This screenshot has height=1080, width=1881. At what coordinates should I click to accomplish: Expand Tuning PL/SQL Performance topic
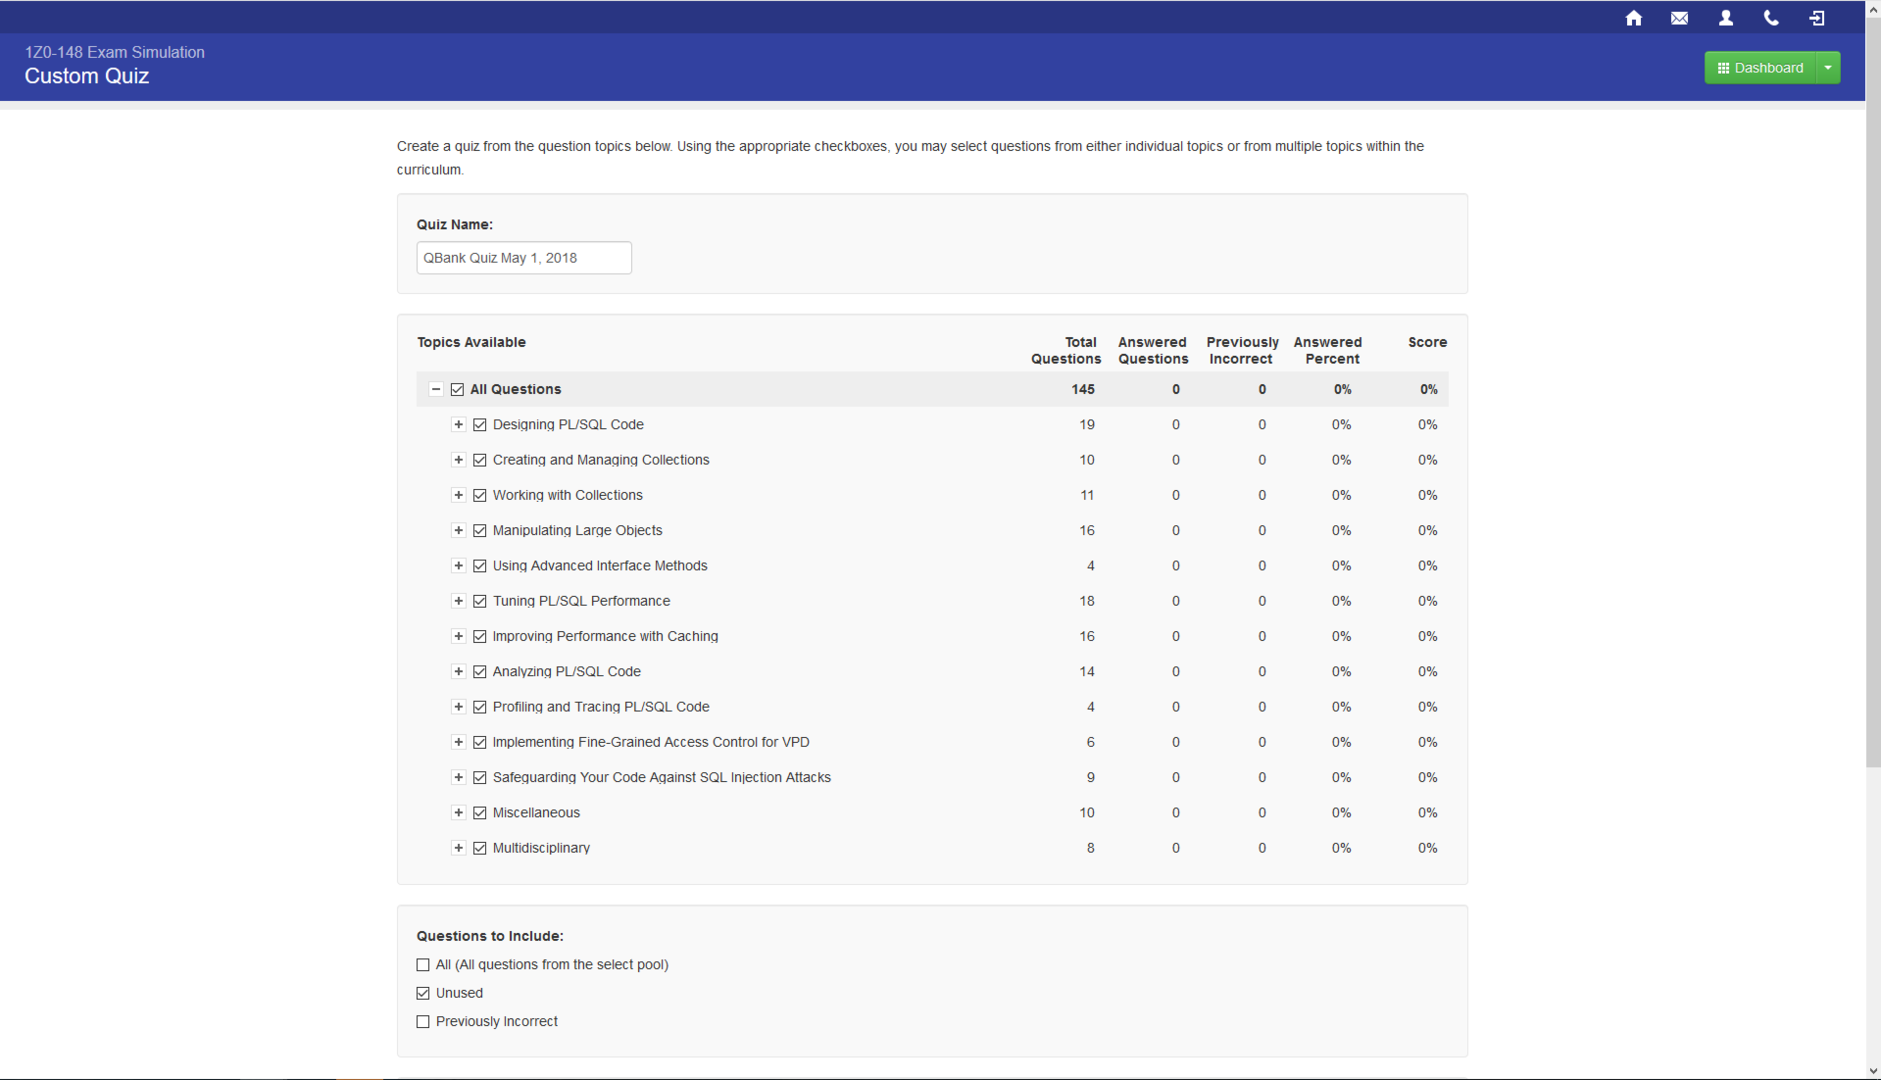tap(458, 601)
